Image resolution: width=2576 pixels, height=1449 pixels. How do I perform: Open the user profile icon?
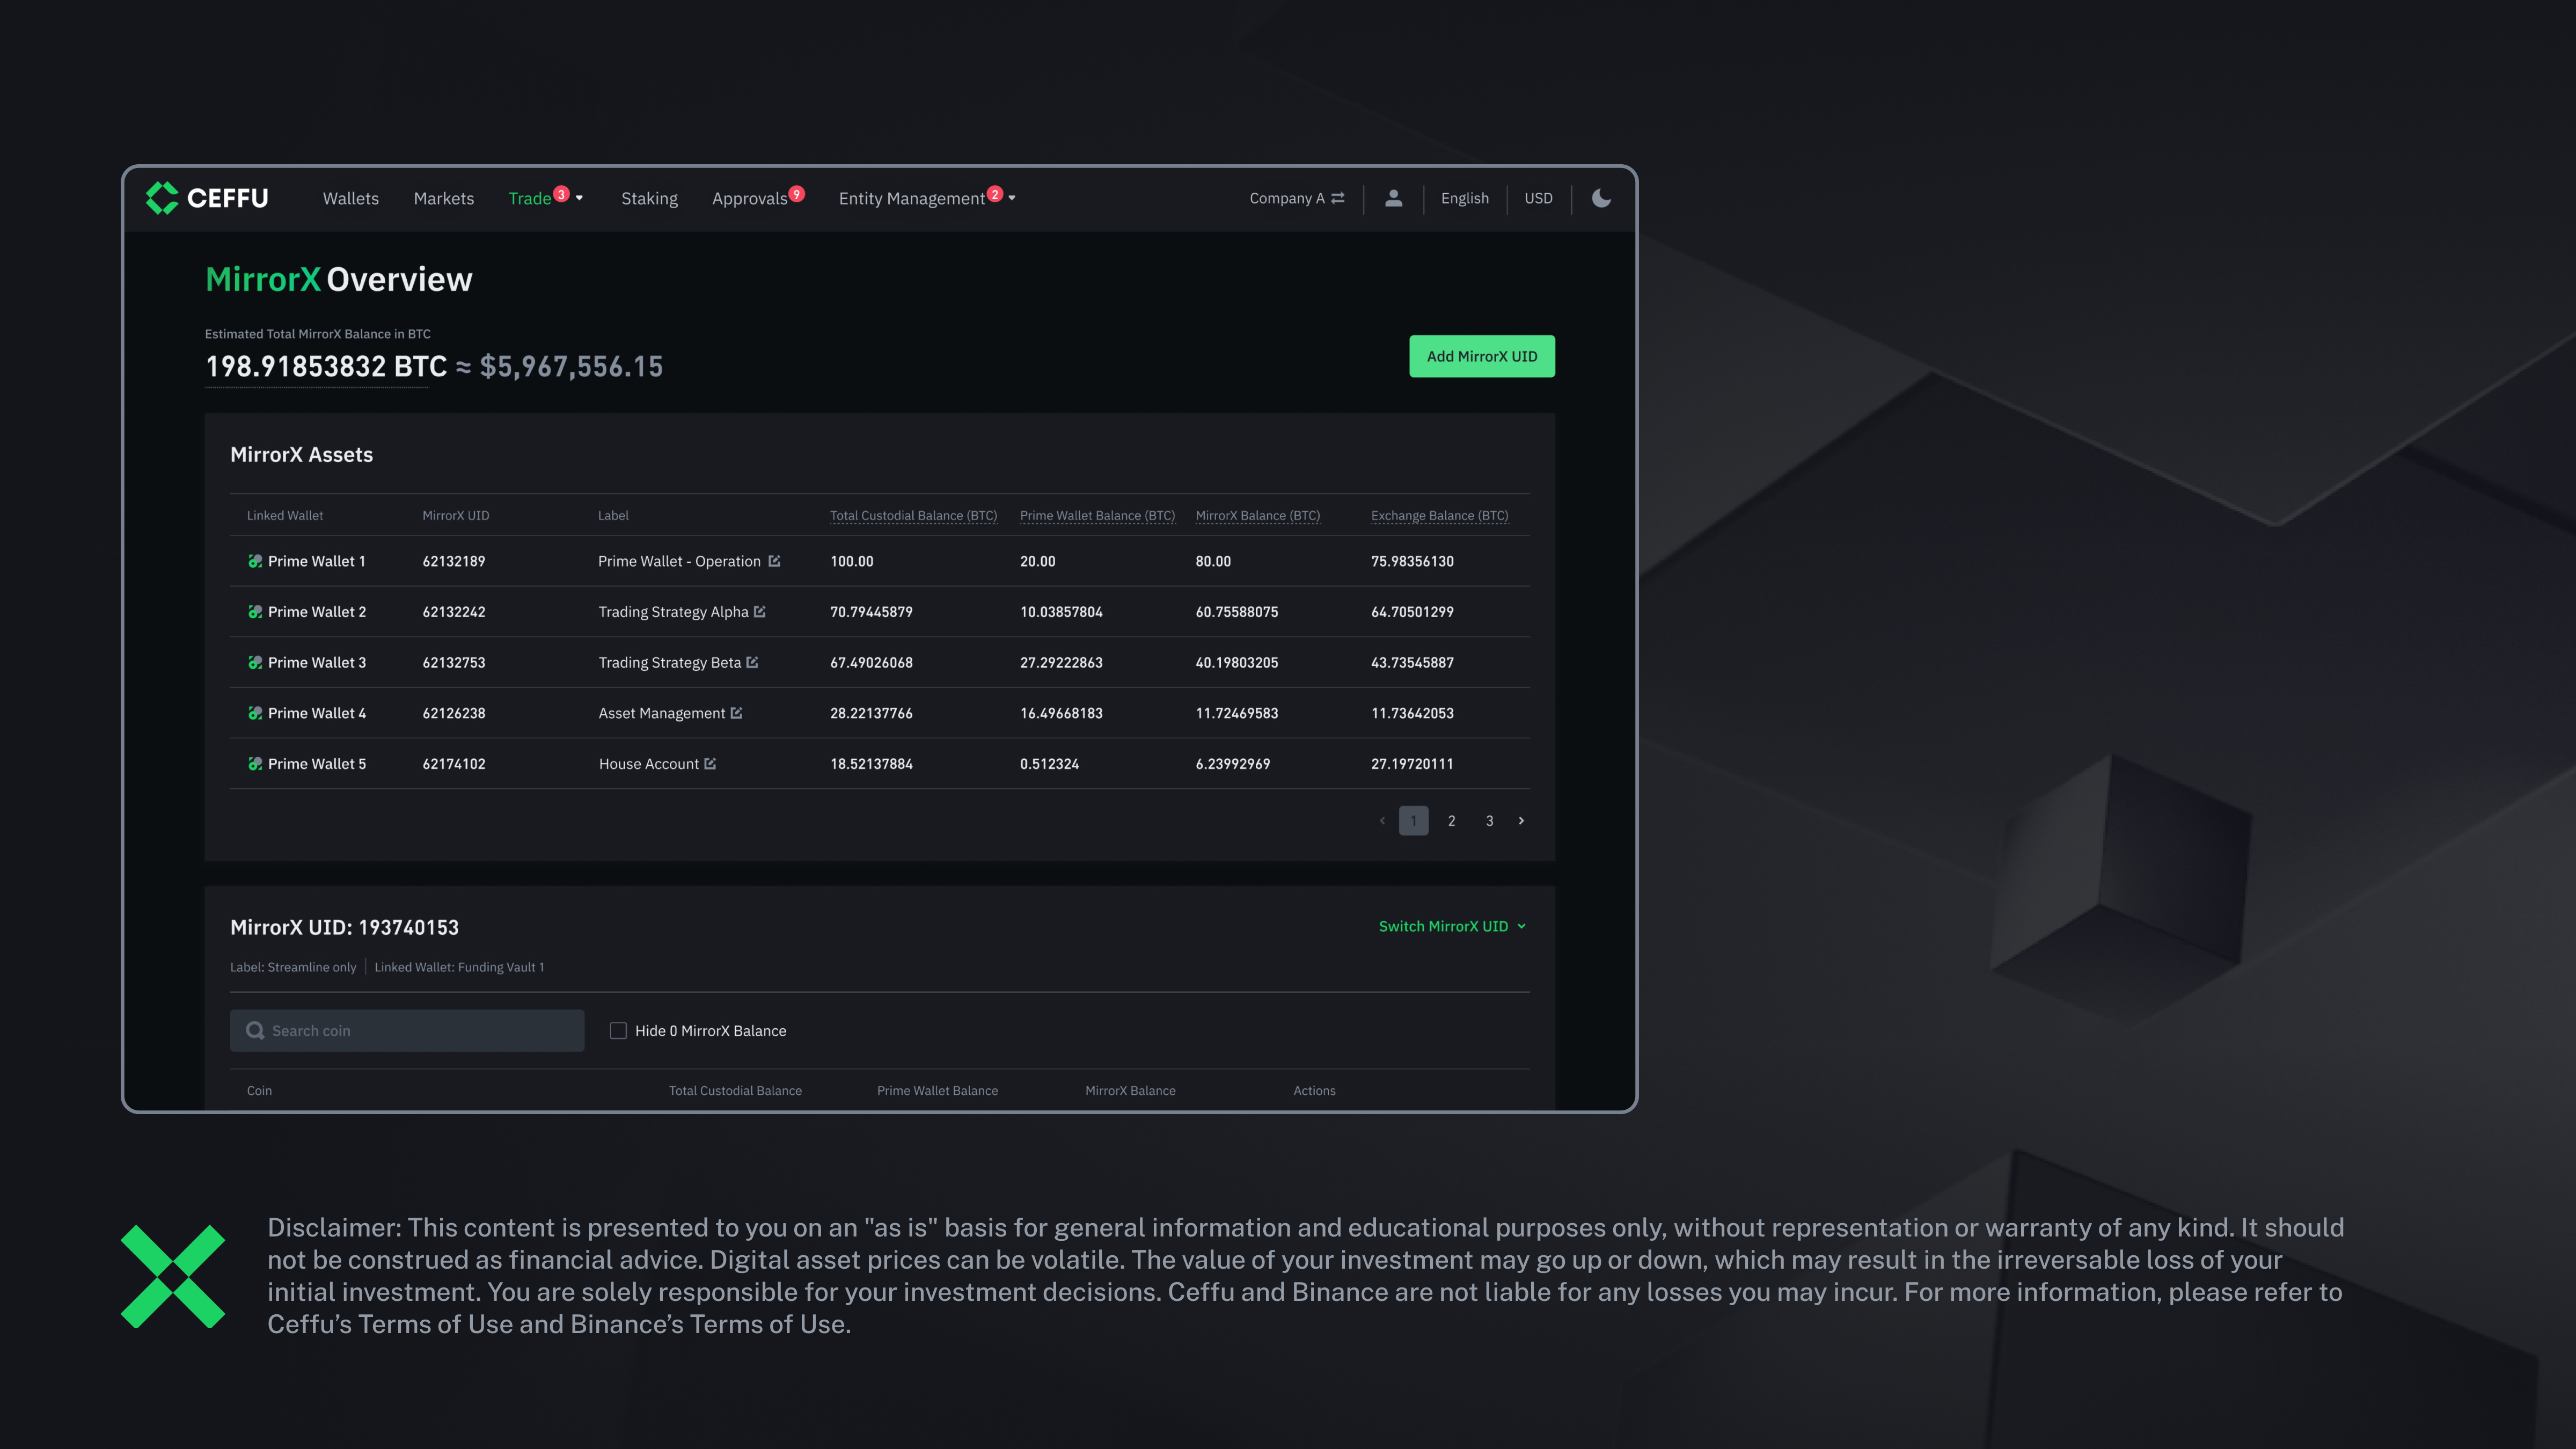(x=1393, y=198)
